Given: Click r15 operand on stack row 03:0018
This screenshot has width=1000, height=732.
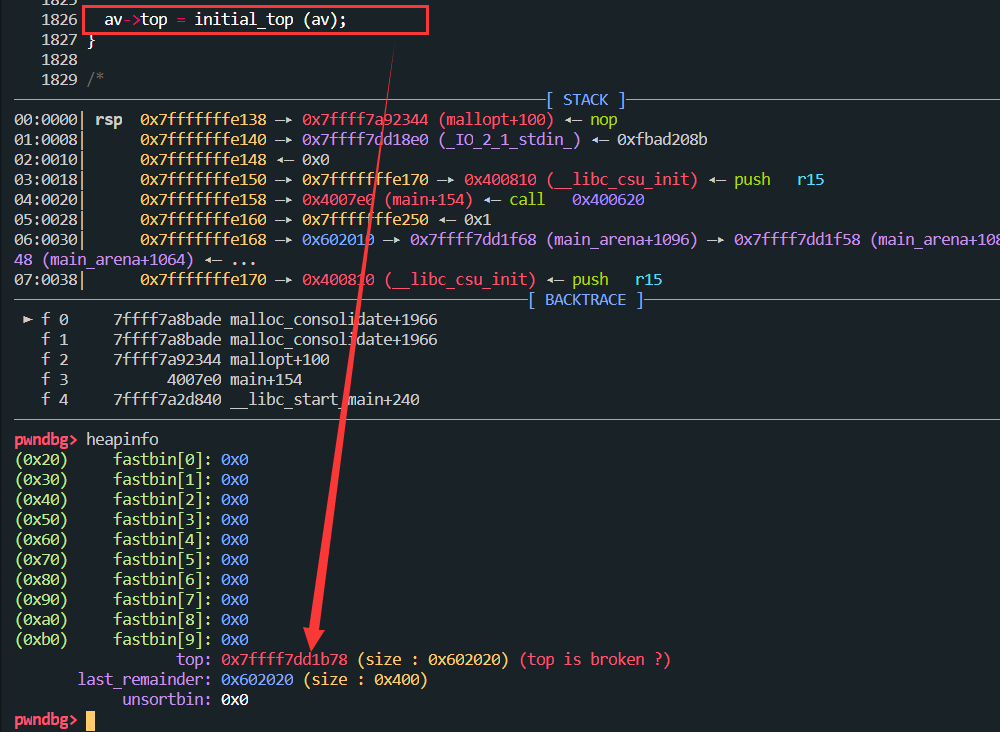Looking at the screenshot, I should (x=811, y=180).
